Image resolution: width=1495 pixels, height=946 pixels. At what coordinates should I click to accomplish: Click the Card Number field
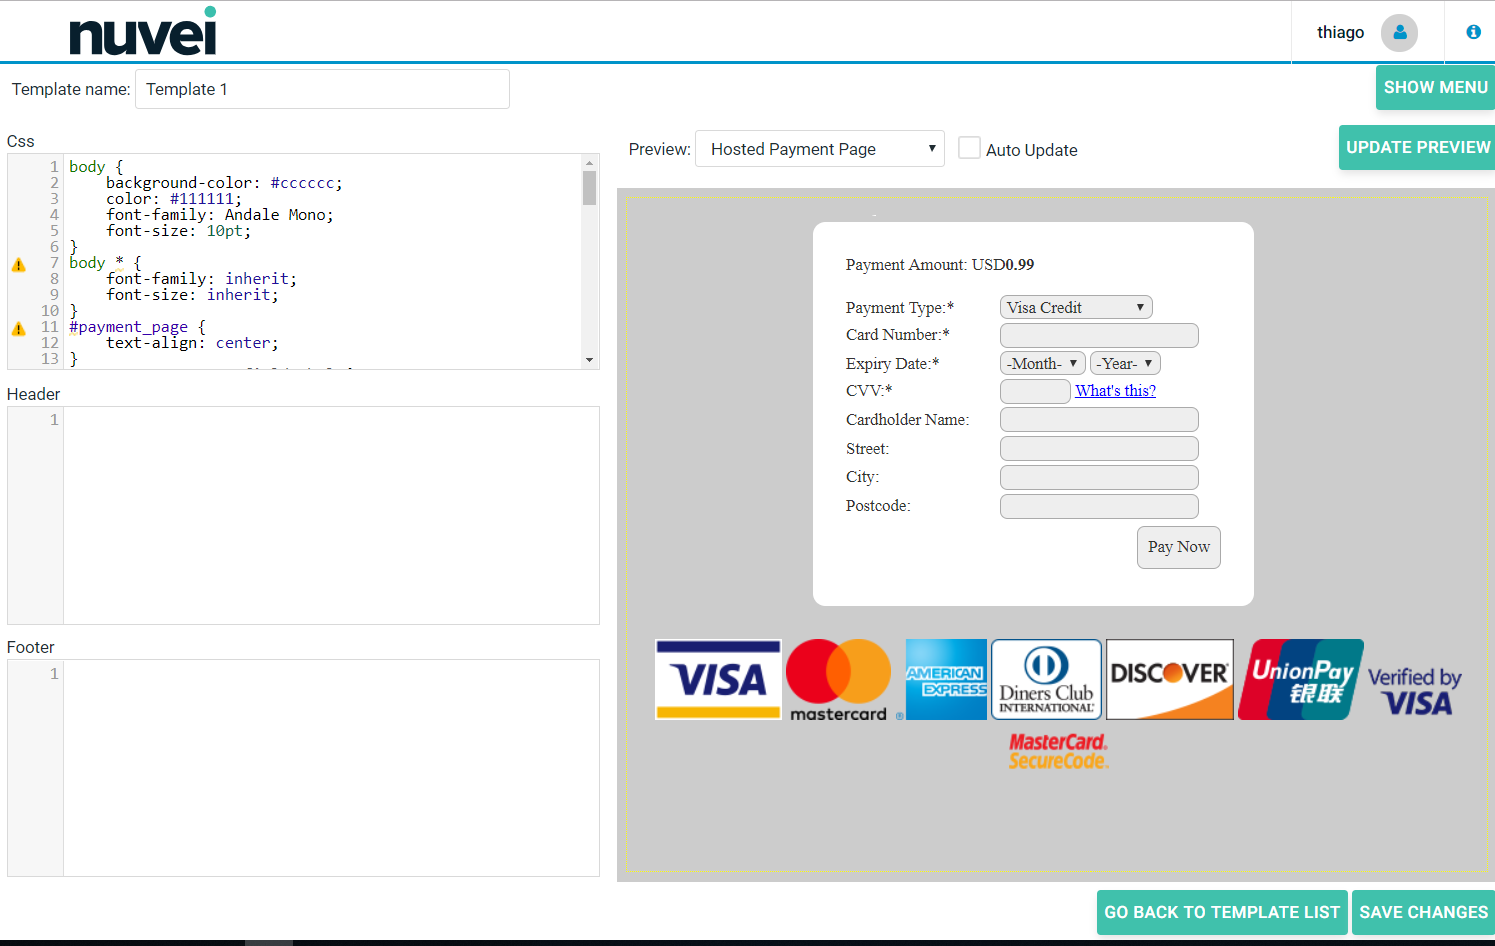(x=1099, y=335)
